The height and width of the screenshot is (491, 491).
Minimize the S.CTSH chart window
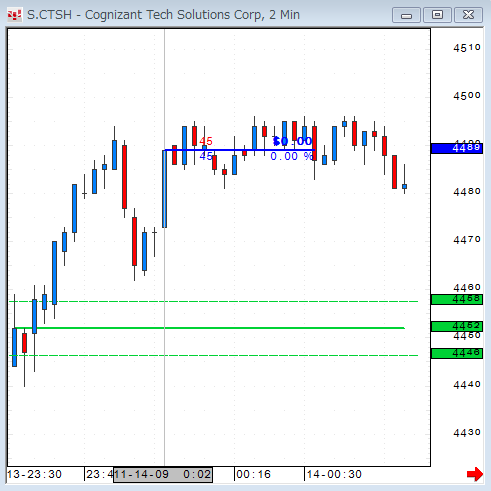(x=406, y=15)
